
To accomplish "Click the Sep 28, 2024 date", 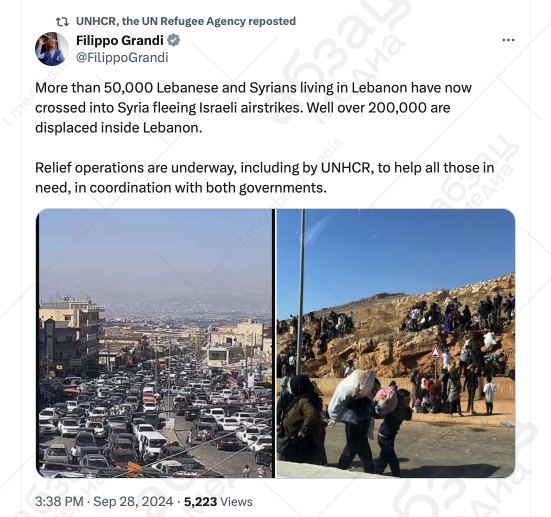I will coord(133,502).
